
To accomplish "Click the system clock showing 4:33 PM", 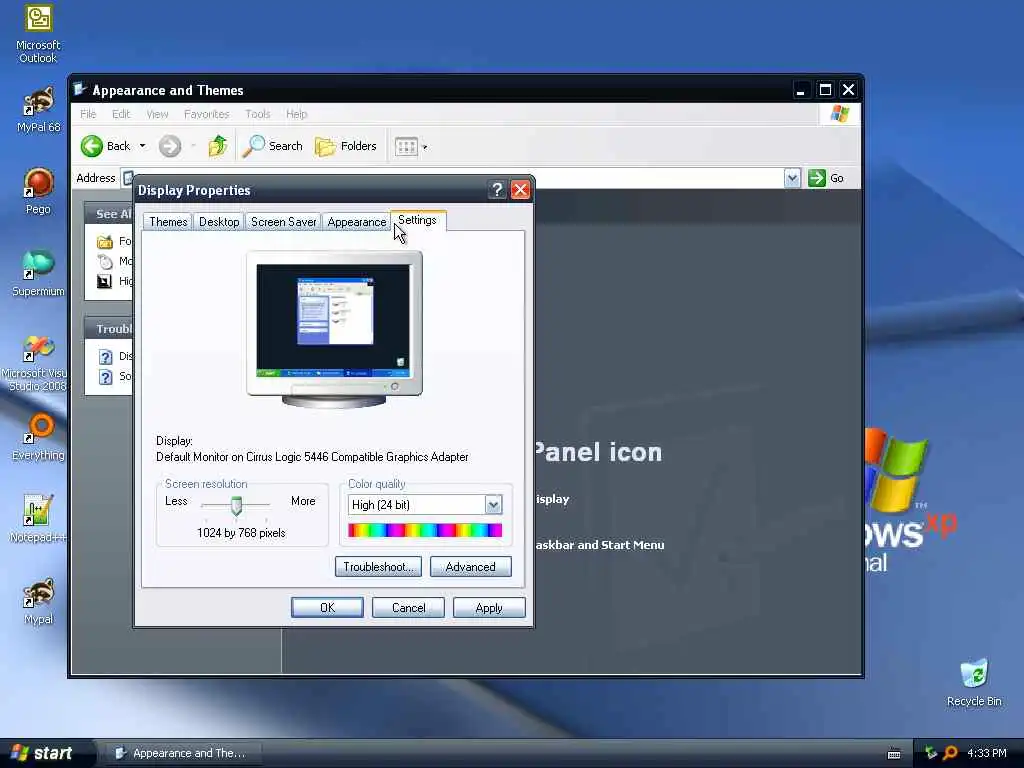I will 987,754.
